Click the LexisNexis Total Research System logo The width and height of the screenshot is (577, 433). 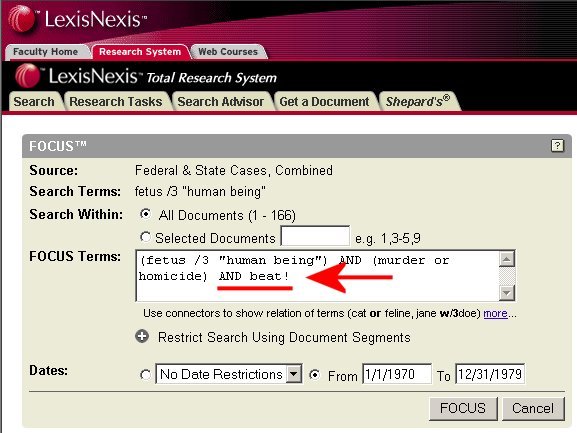pyautogui.click(x=146, y=76)
